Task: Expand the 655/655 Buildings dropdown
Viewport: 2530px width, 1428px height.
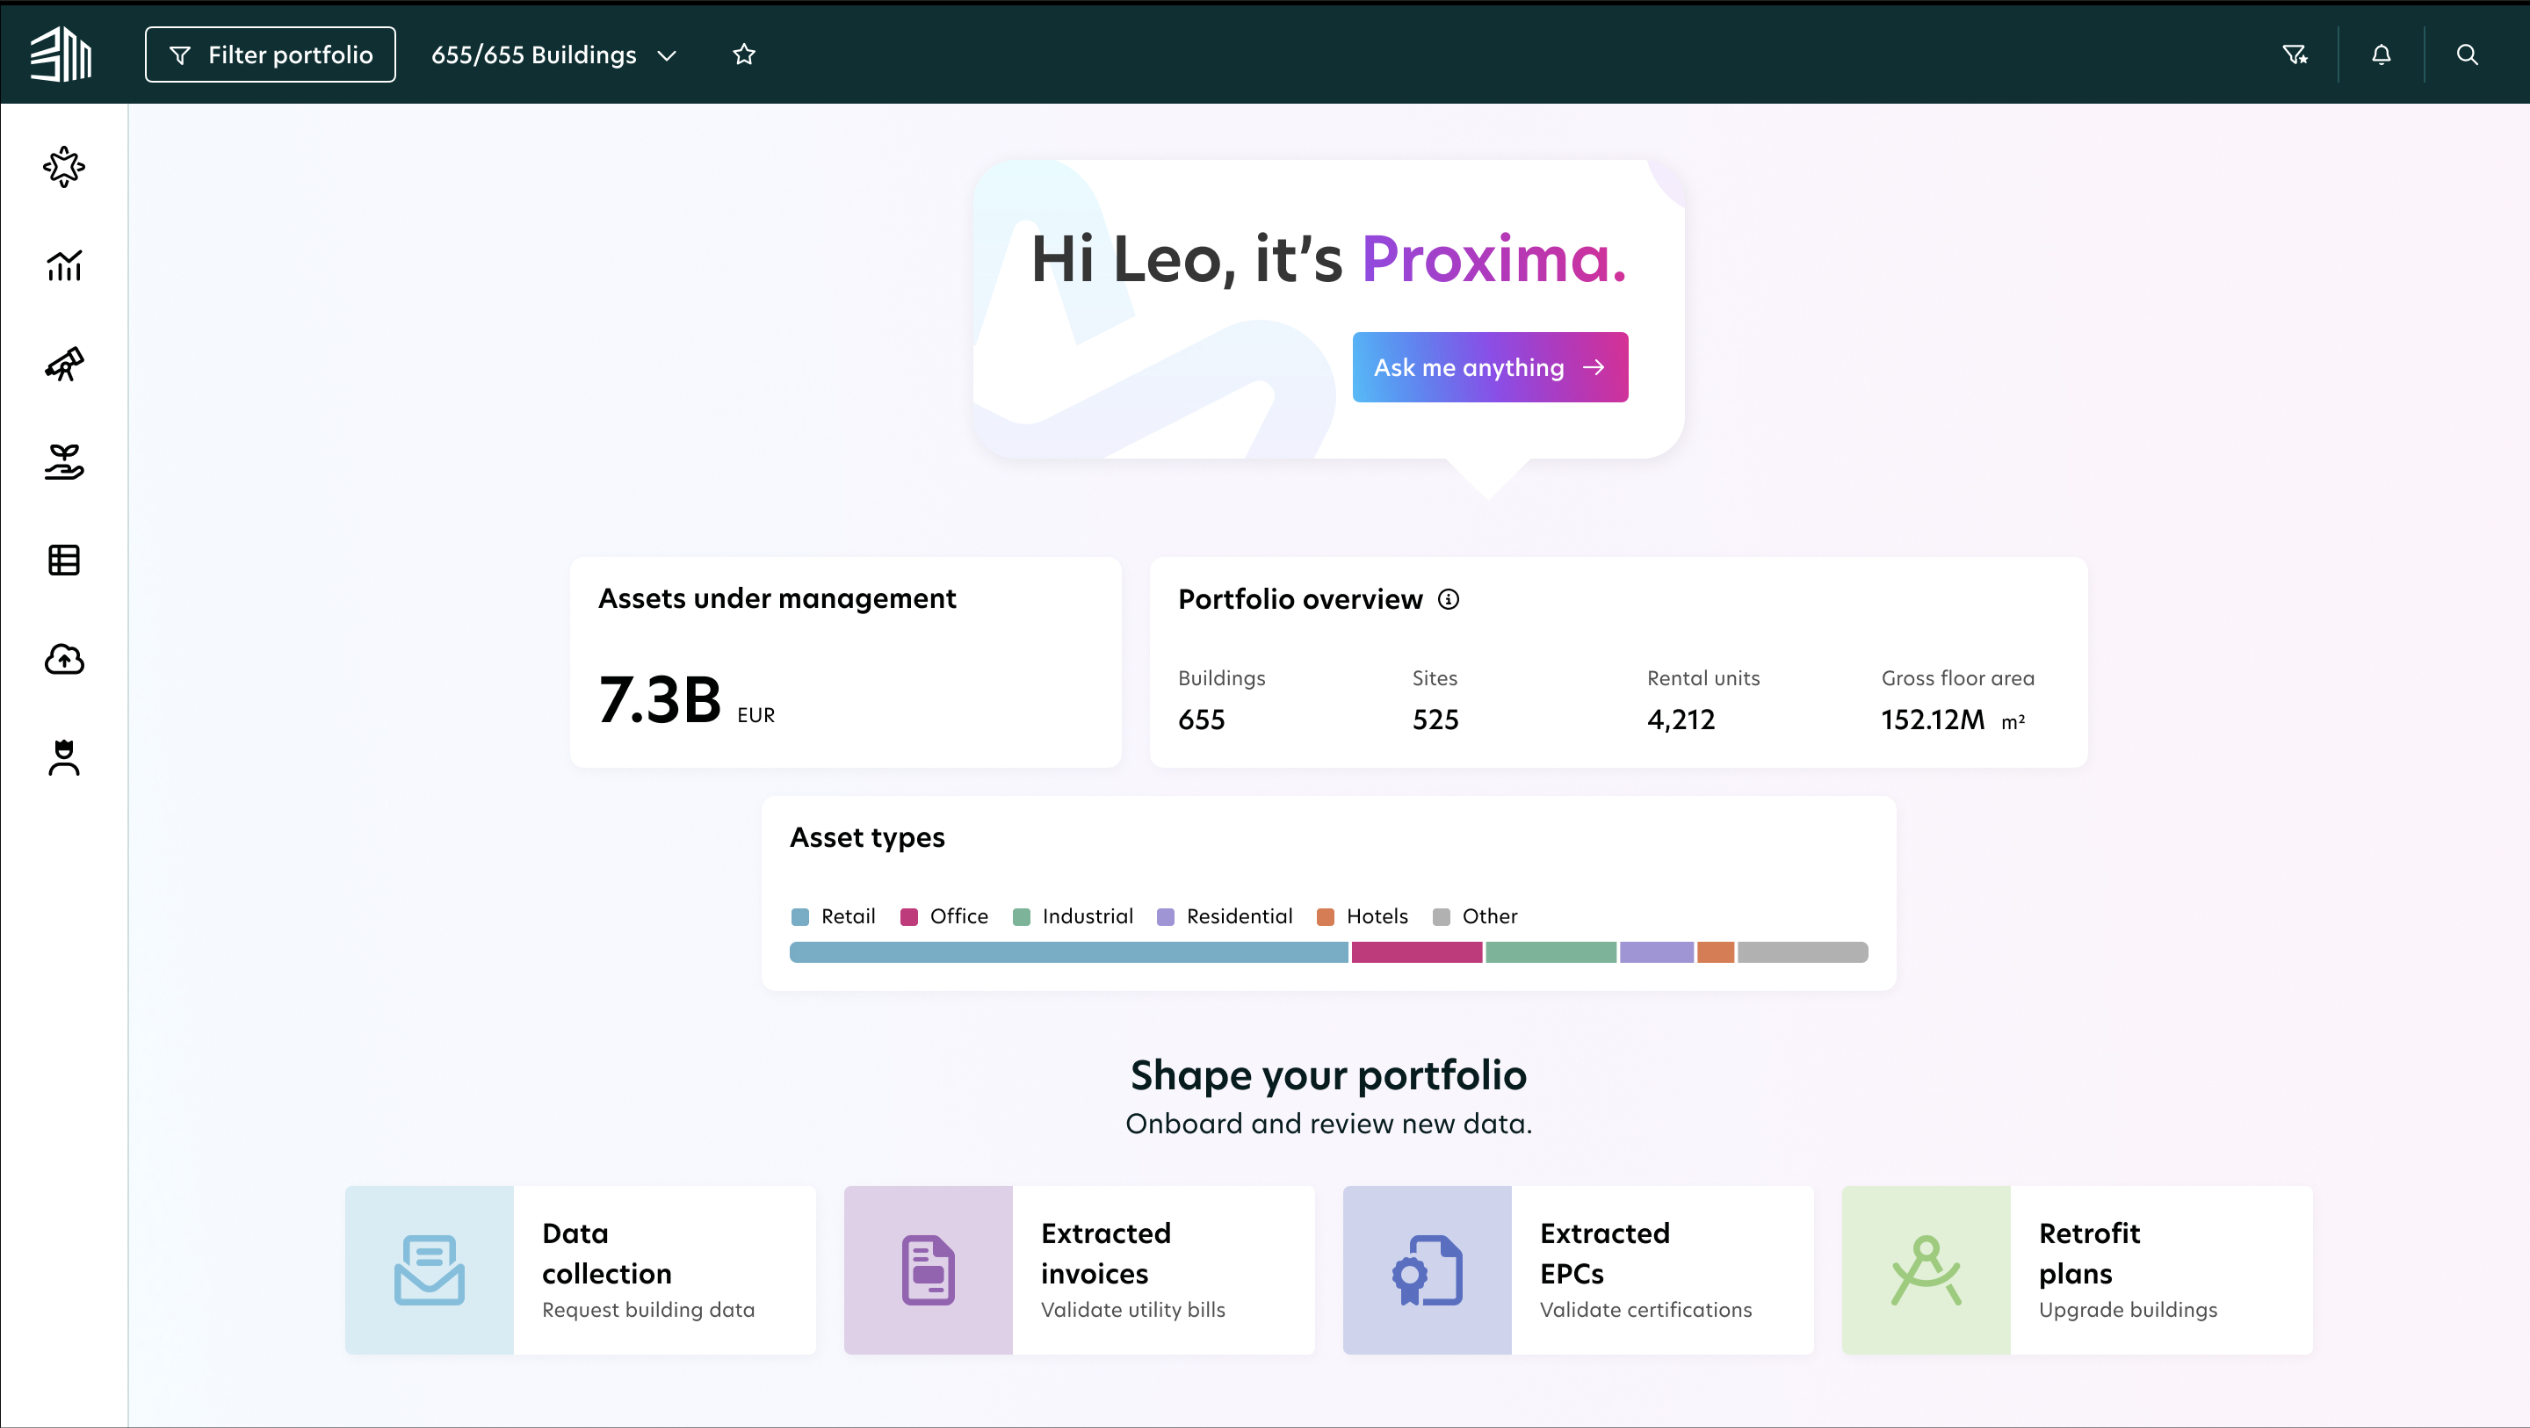Action: tap(554, 55)
